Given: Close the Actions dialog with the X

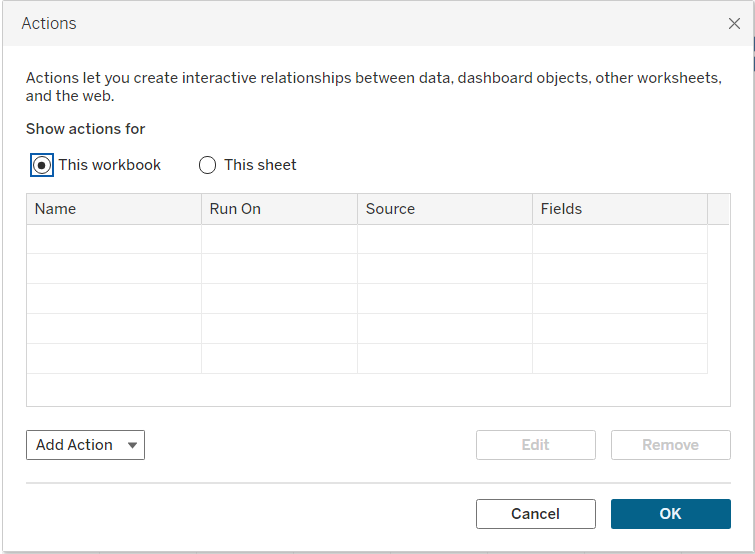Looking at the screenshot, I should pos(734,23).
